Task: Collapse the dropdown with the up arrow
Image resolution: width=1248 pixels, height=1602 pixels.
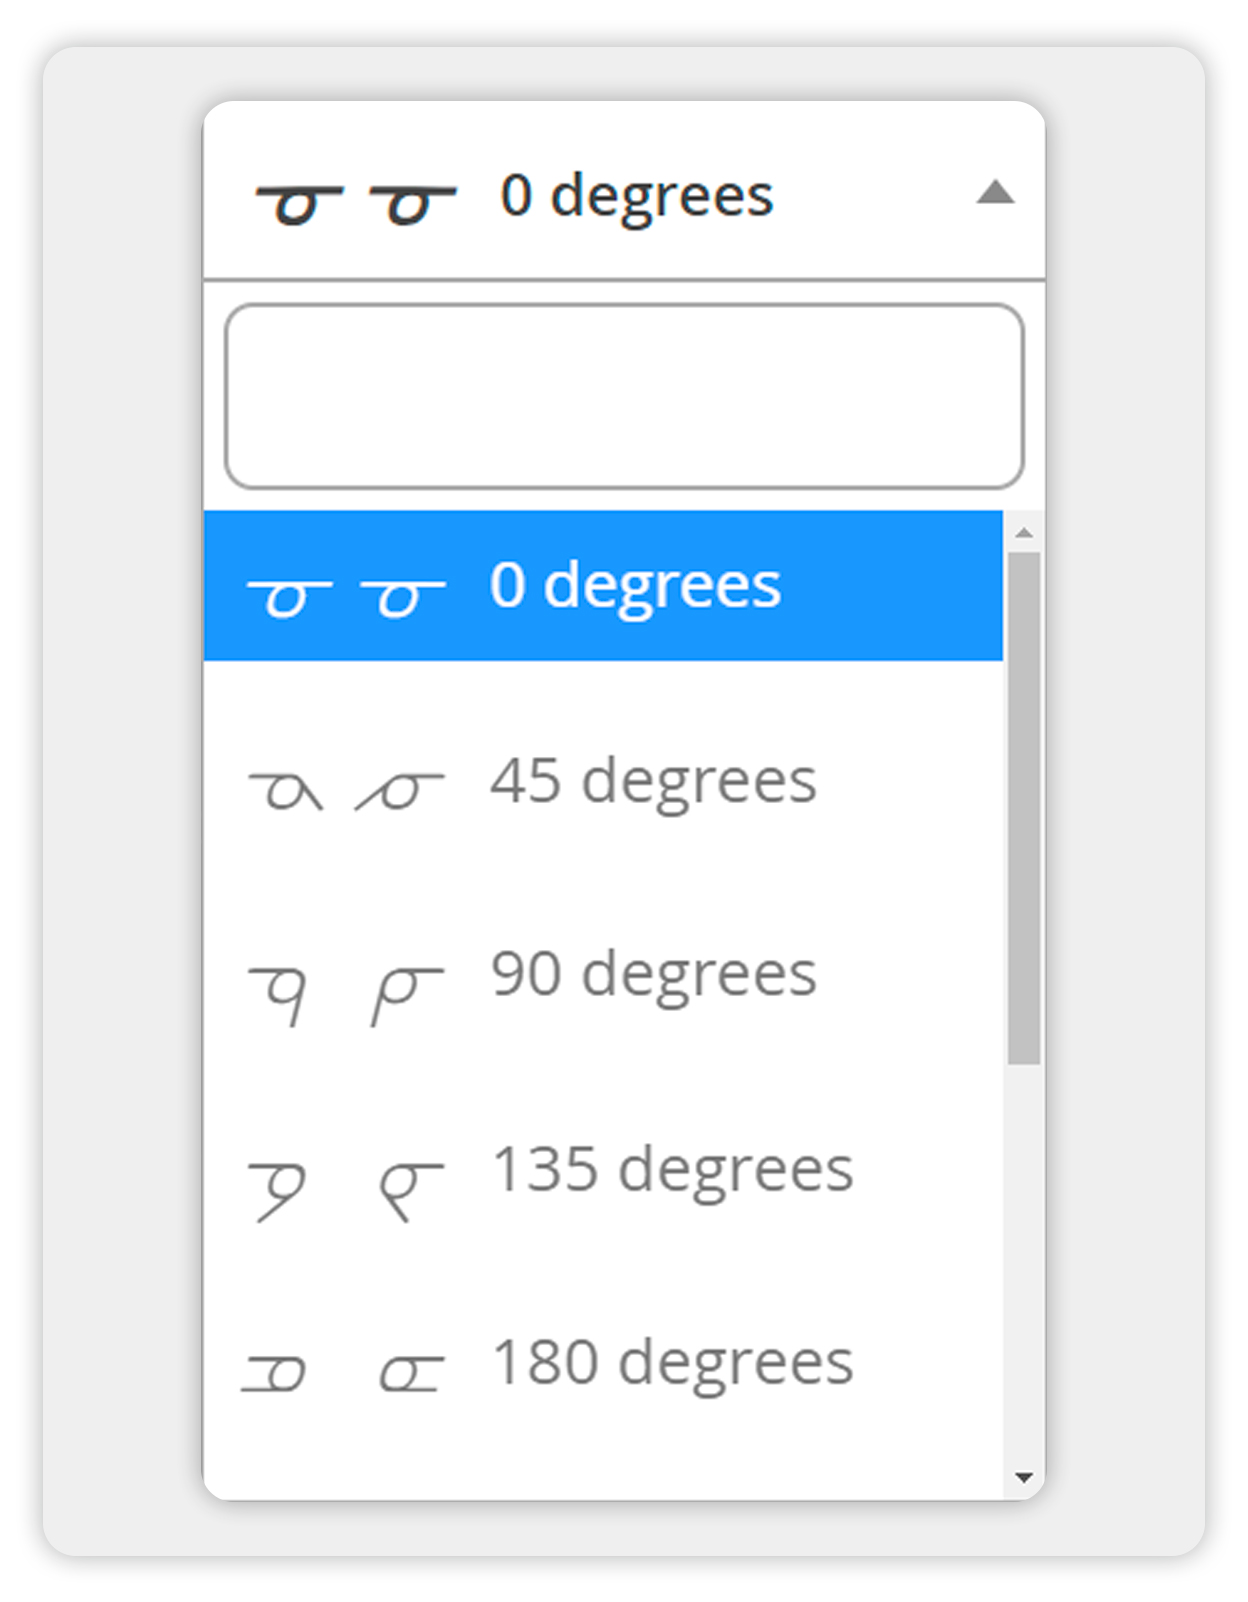Action: click(x=994, y=192)
